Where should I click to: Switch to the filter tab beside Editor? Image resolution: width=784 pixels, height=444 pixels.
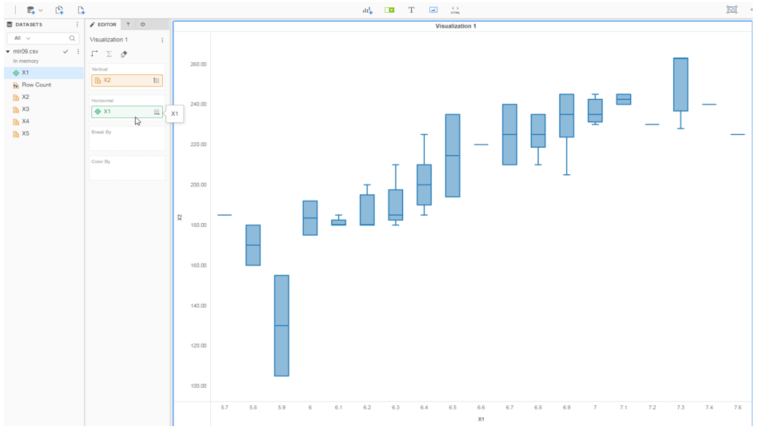[128, 23]
